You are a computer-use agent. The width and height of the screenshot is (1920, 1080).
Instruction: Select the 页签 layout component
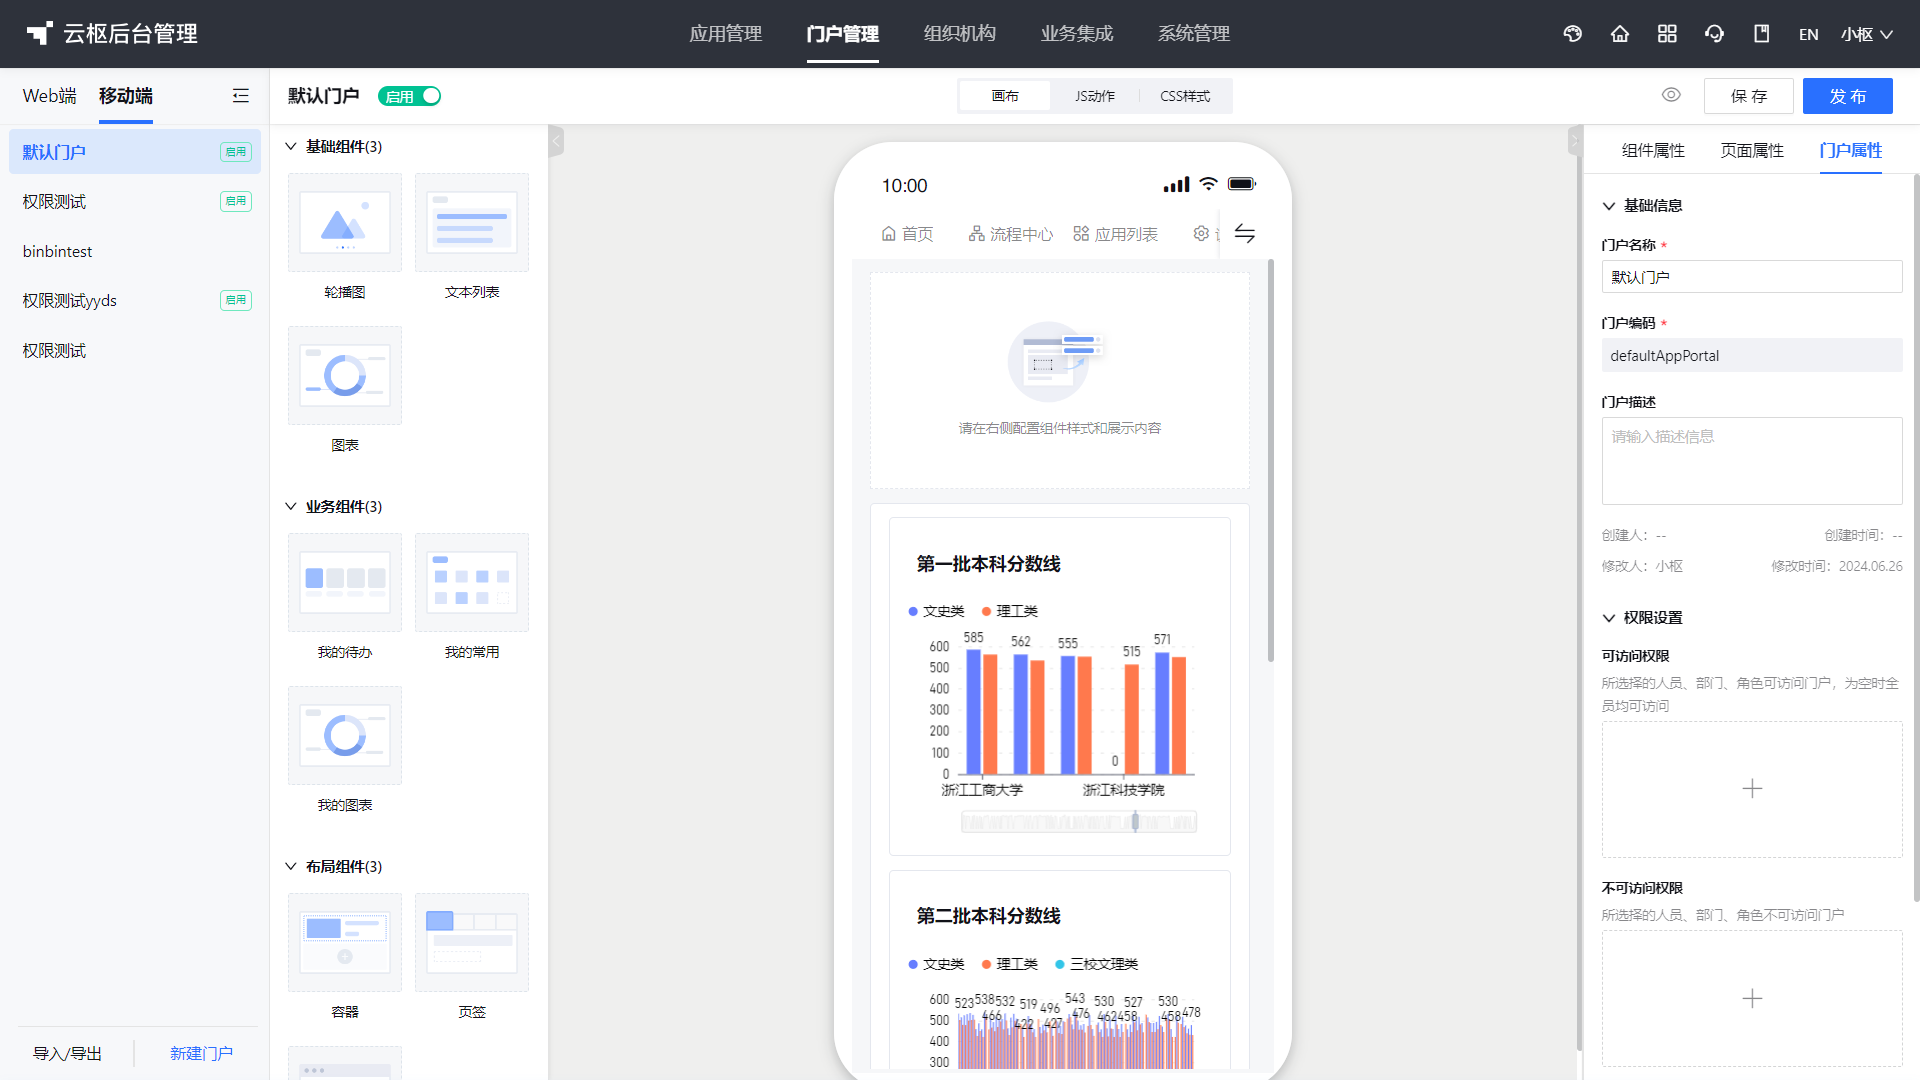pos(472,942)
